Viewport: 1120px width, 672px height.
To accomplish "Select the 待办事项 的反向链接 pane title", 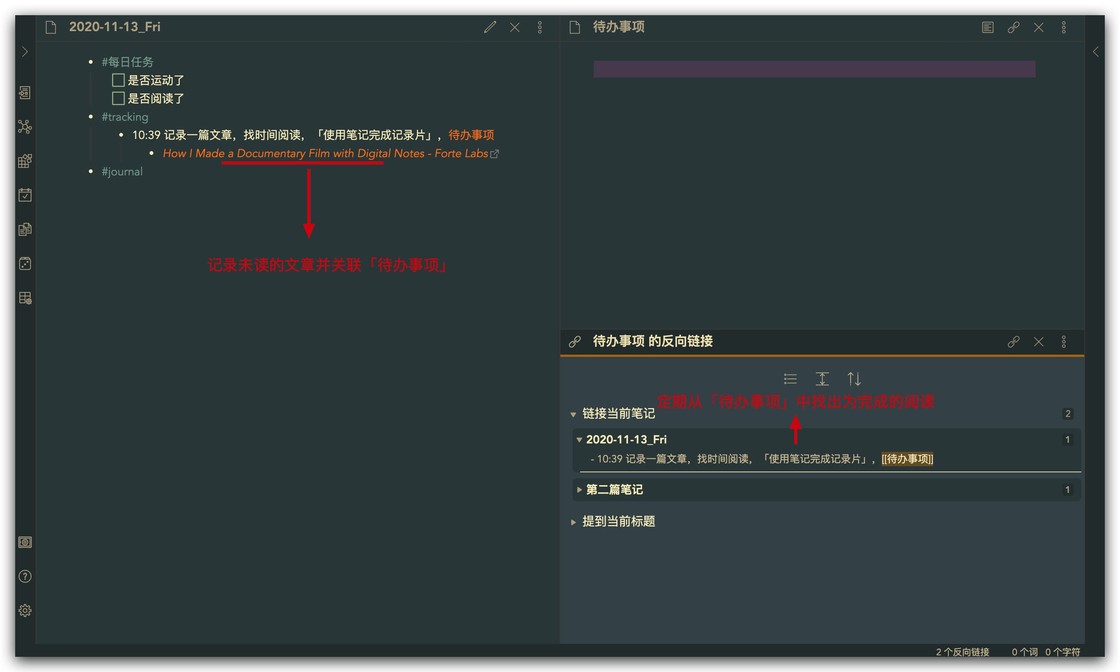I will [x=653, y=341].
